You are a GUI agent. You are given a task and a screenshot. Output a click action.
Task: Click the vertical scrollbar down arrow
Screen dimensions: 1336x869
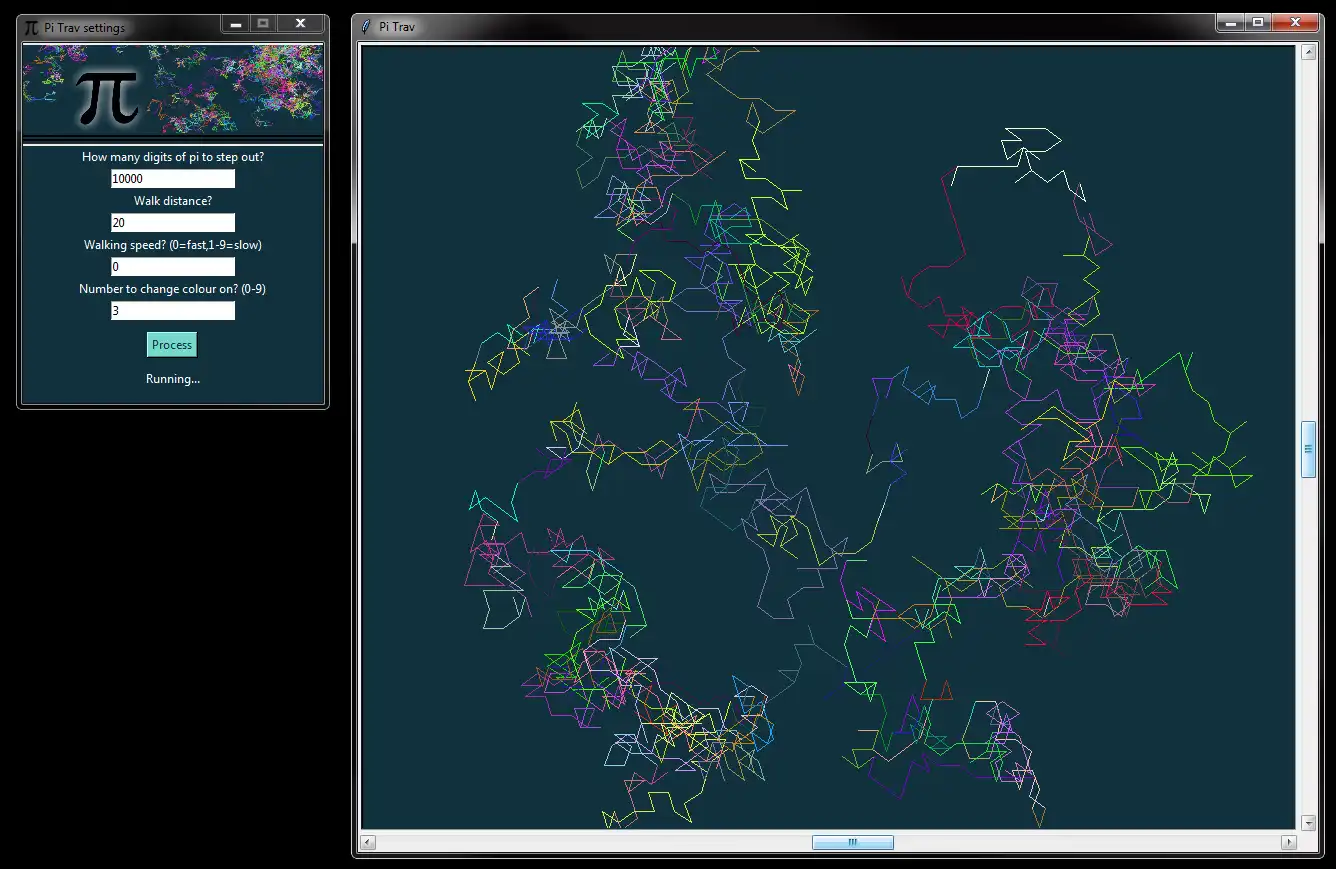[x=1308, y=822]
